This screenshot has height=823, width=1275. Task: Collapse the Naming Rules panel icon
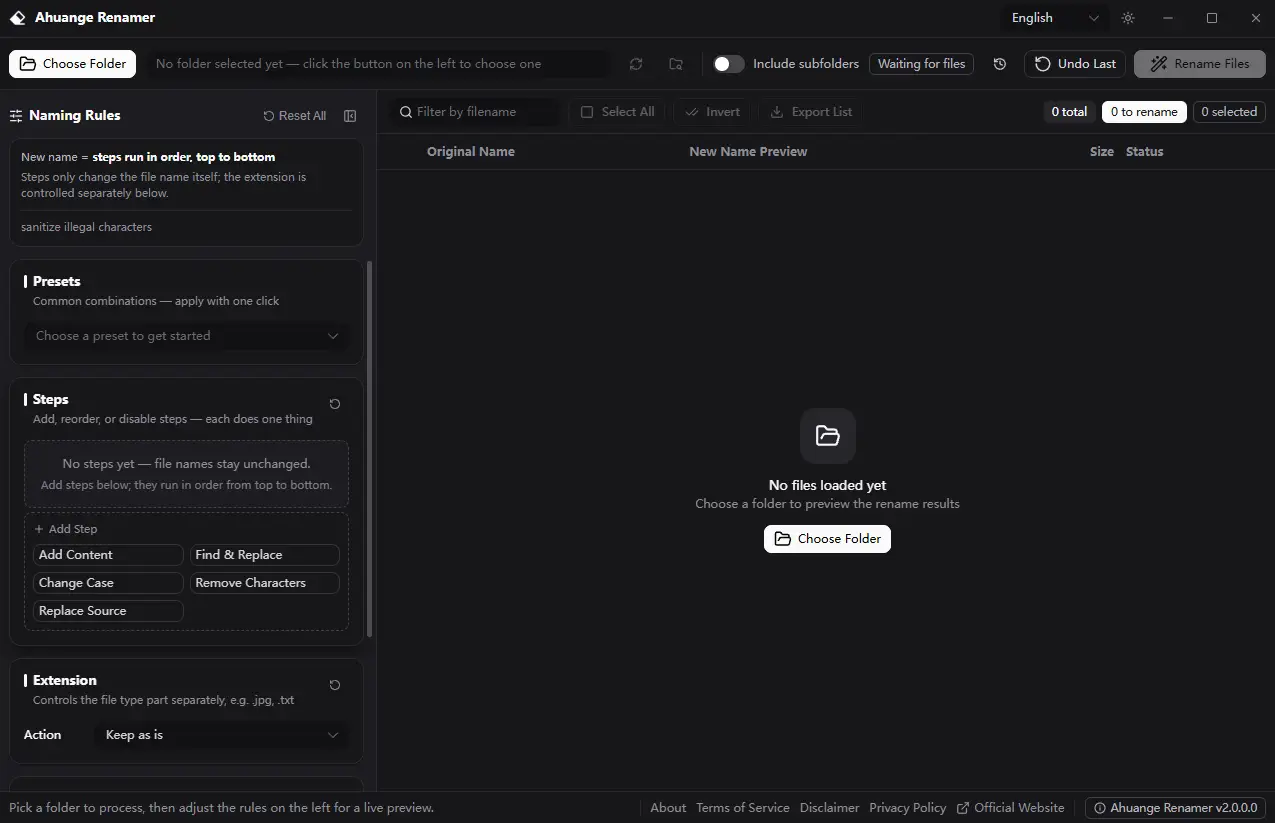coord(350,116)
